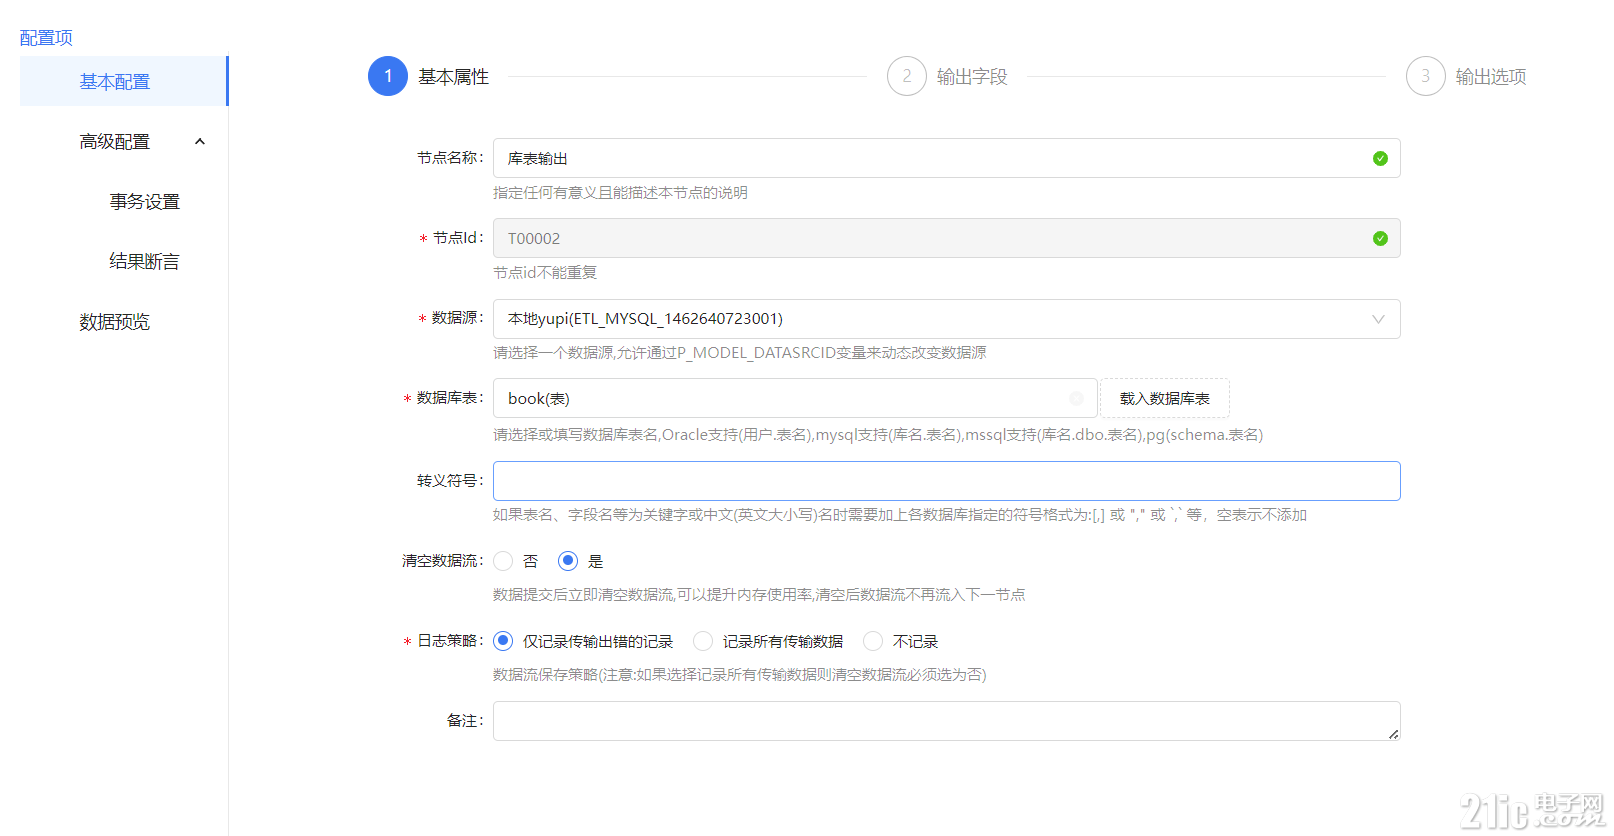Click the 转义符号 field label
Image resolution: width=1614 pixels, height=836 pixels.
(x=450, y=481)
